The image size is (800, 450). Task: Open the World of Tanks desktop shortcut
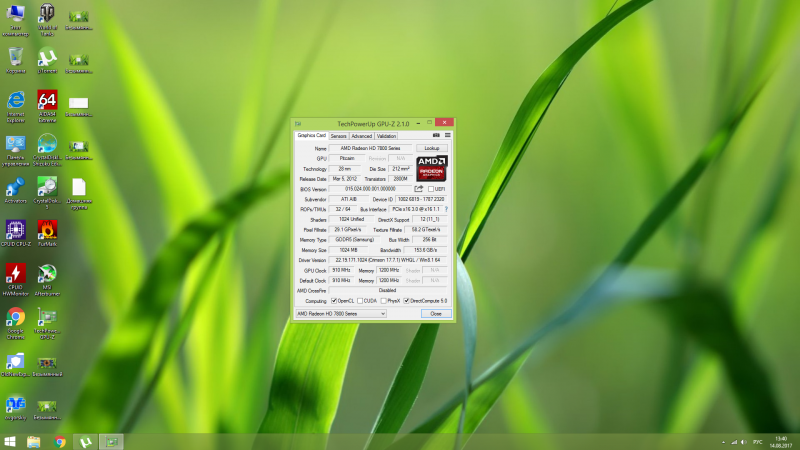[47, 19]
